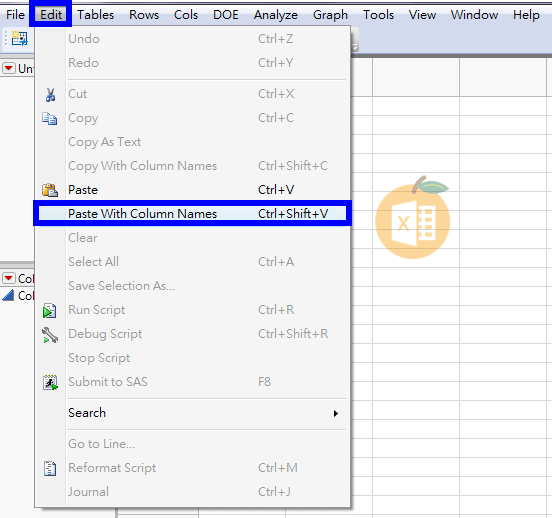Open the Analyze menu
Screen dimensions: 552x518
point(276,15)
